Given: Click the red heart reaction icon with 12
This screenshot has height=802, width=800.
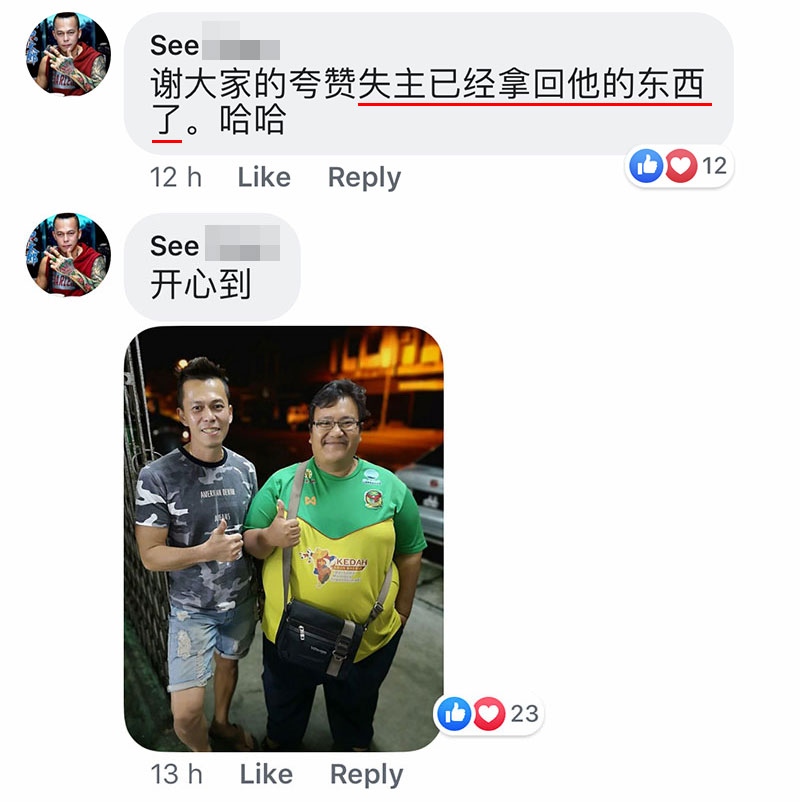Looking at the screenshot, I should click(681, 166).
